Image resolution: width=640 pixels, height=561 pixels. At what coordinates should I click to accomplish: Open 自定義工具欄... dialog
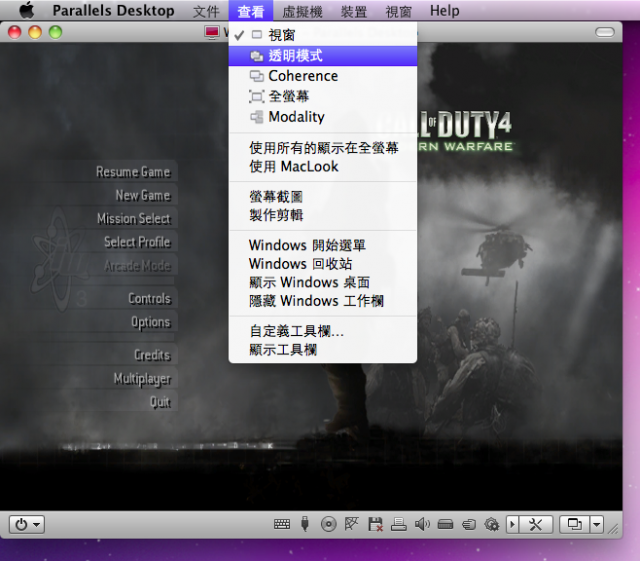coord(323,331)
